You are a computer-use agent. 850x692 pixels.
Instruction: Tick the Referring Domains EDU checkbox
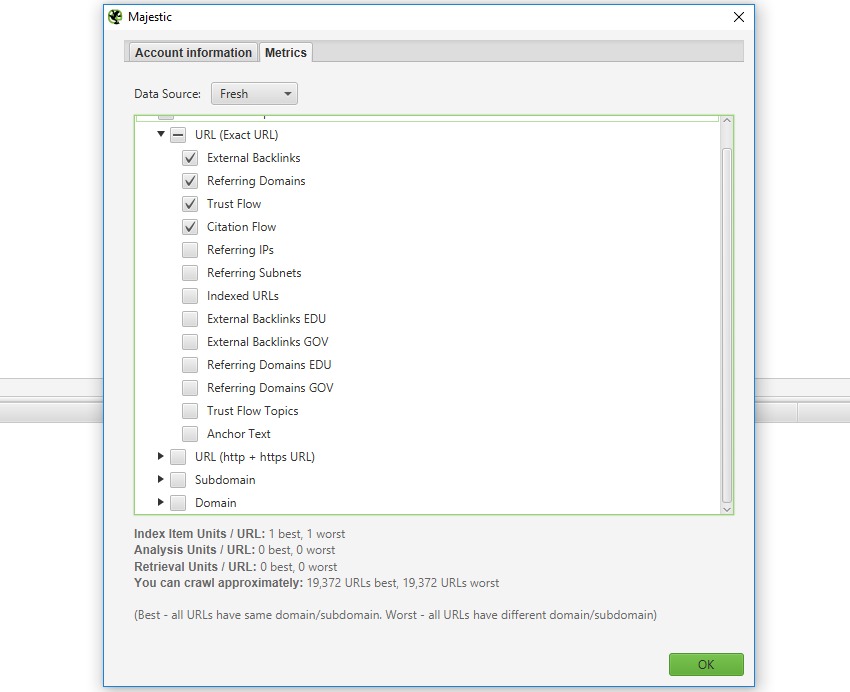click(190, 365)
